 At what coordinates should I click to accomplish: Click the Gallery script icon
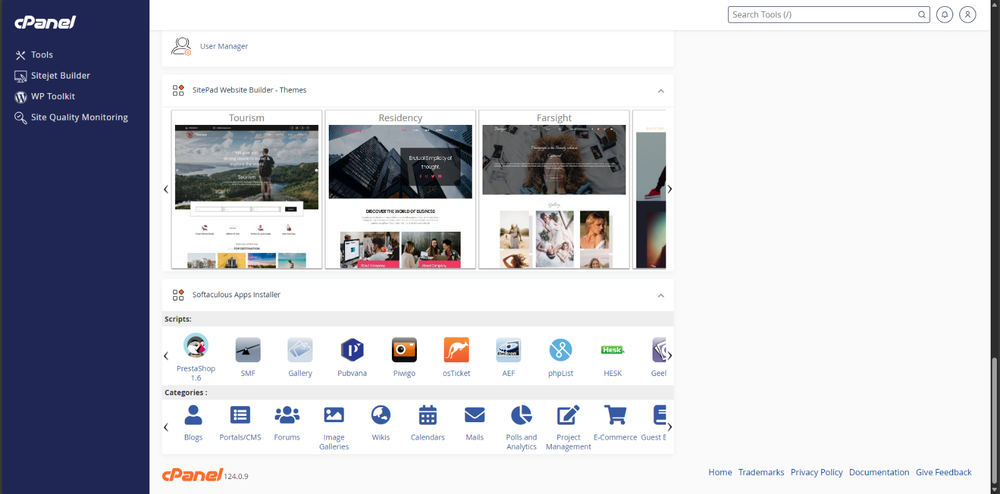[300, 350]
